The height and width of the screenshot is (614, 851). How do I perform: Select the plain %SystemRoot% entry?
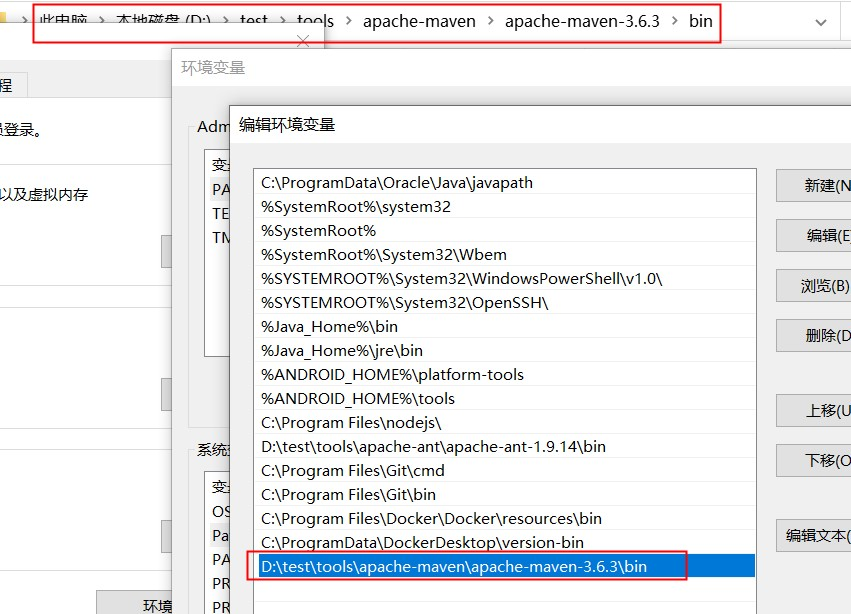505,230
